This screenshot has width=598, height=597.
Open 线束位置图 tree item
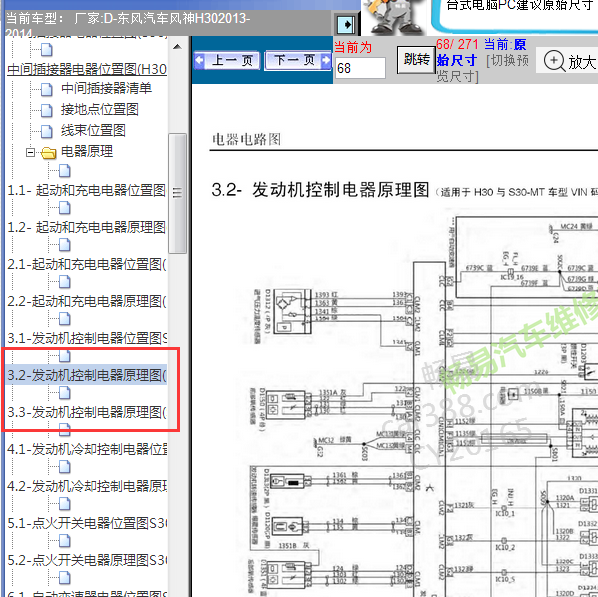93,130
